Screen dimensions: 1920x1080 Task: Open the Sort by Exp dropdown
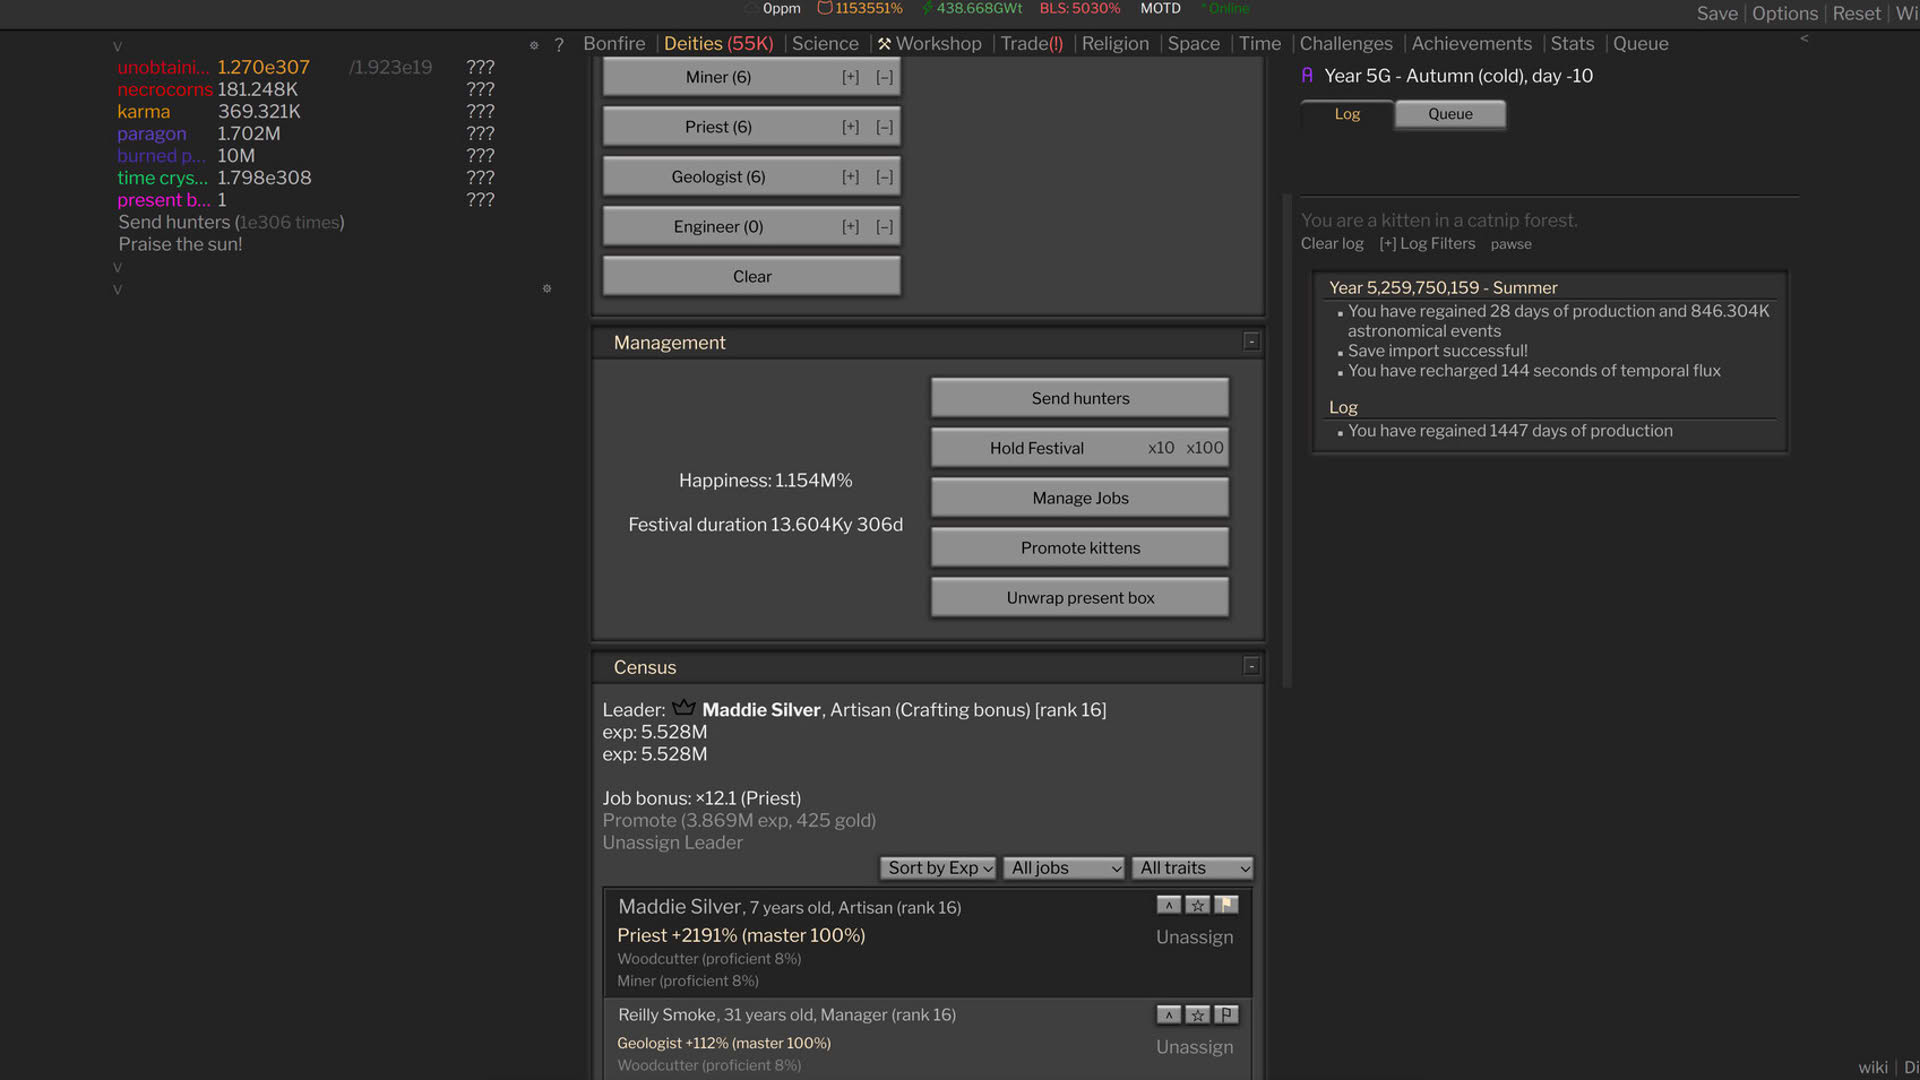coord(938,868)
